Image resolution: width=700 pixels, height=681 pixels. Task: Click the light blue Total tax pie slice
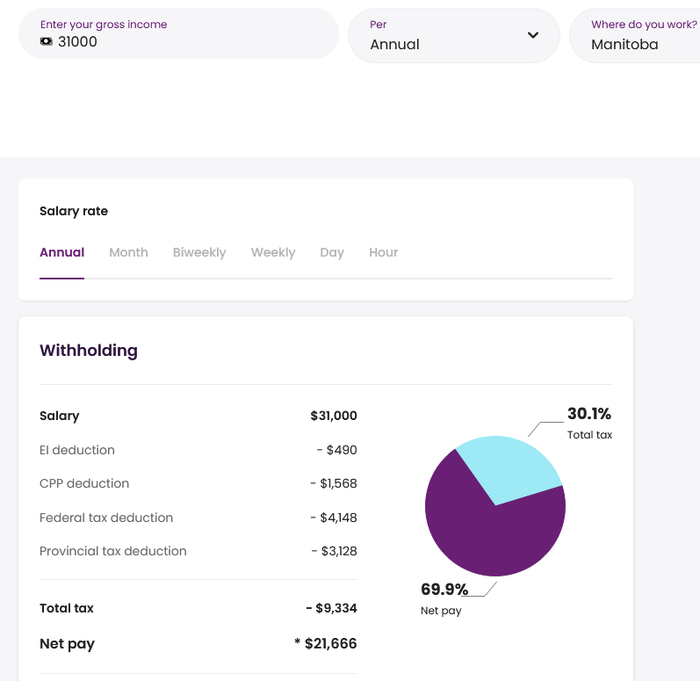point(510,468)
